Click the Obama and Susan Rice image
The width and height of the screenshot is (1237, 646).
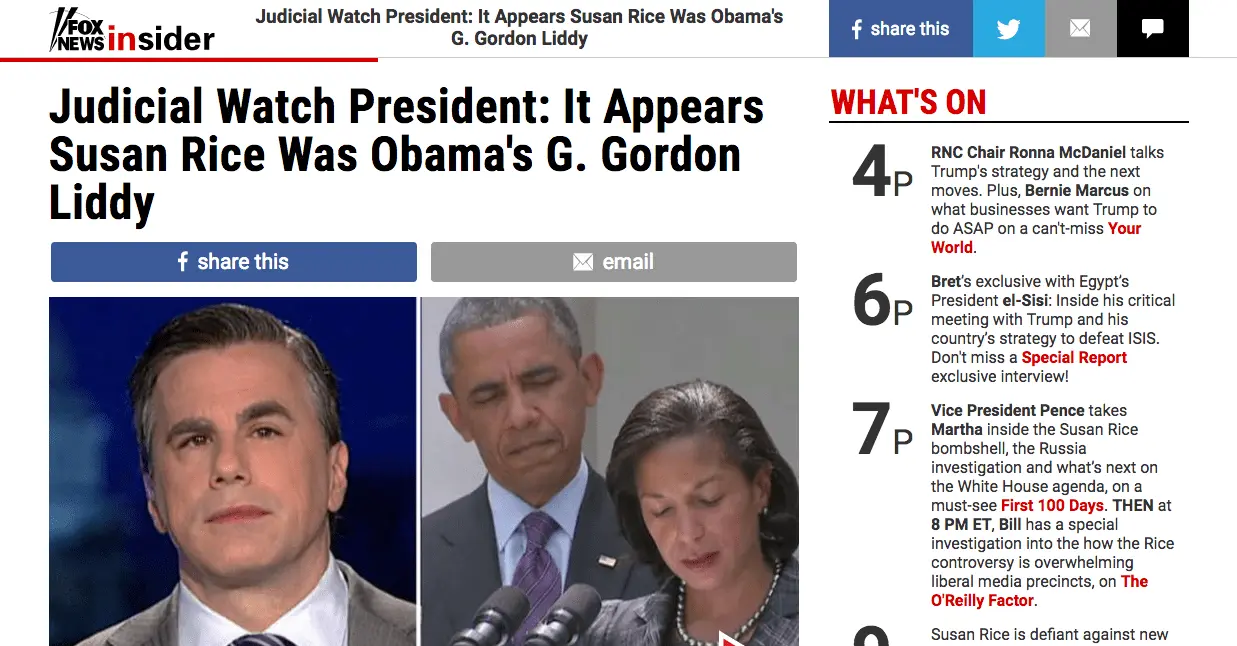pyautogui.click(x=609, y=471)
